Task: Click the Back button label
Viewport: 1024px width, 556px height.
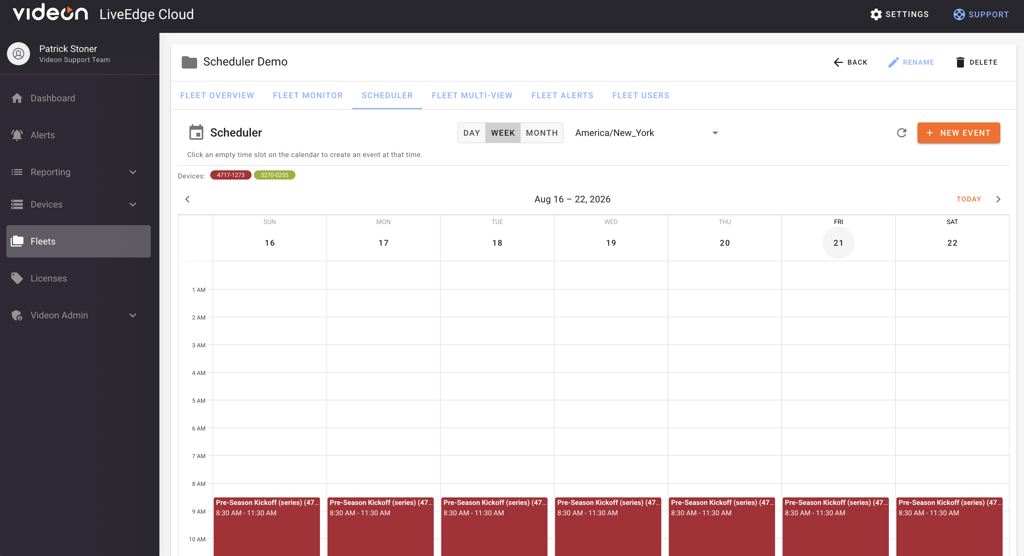Action: coord(857,63)
